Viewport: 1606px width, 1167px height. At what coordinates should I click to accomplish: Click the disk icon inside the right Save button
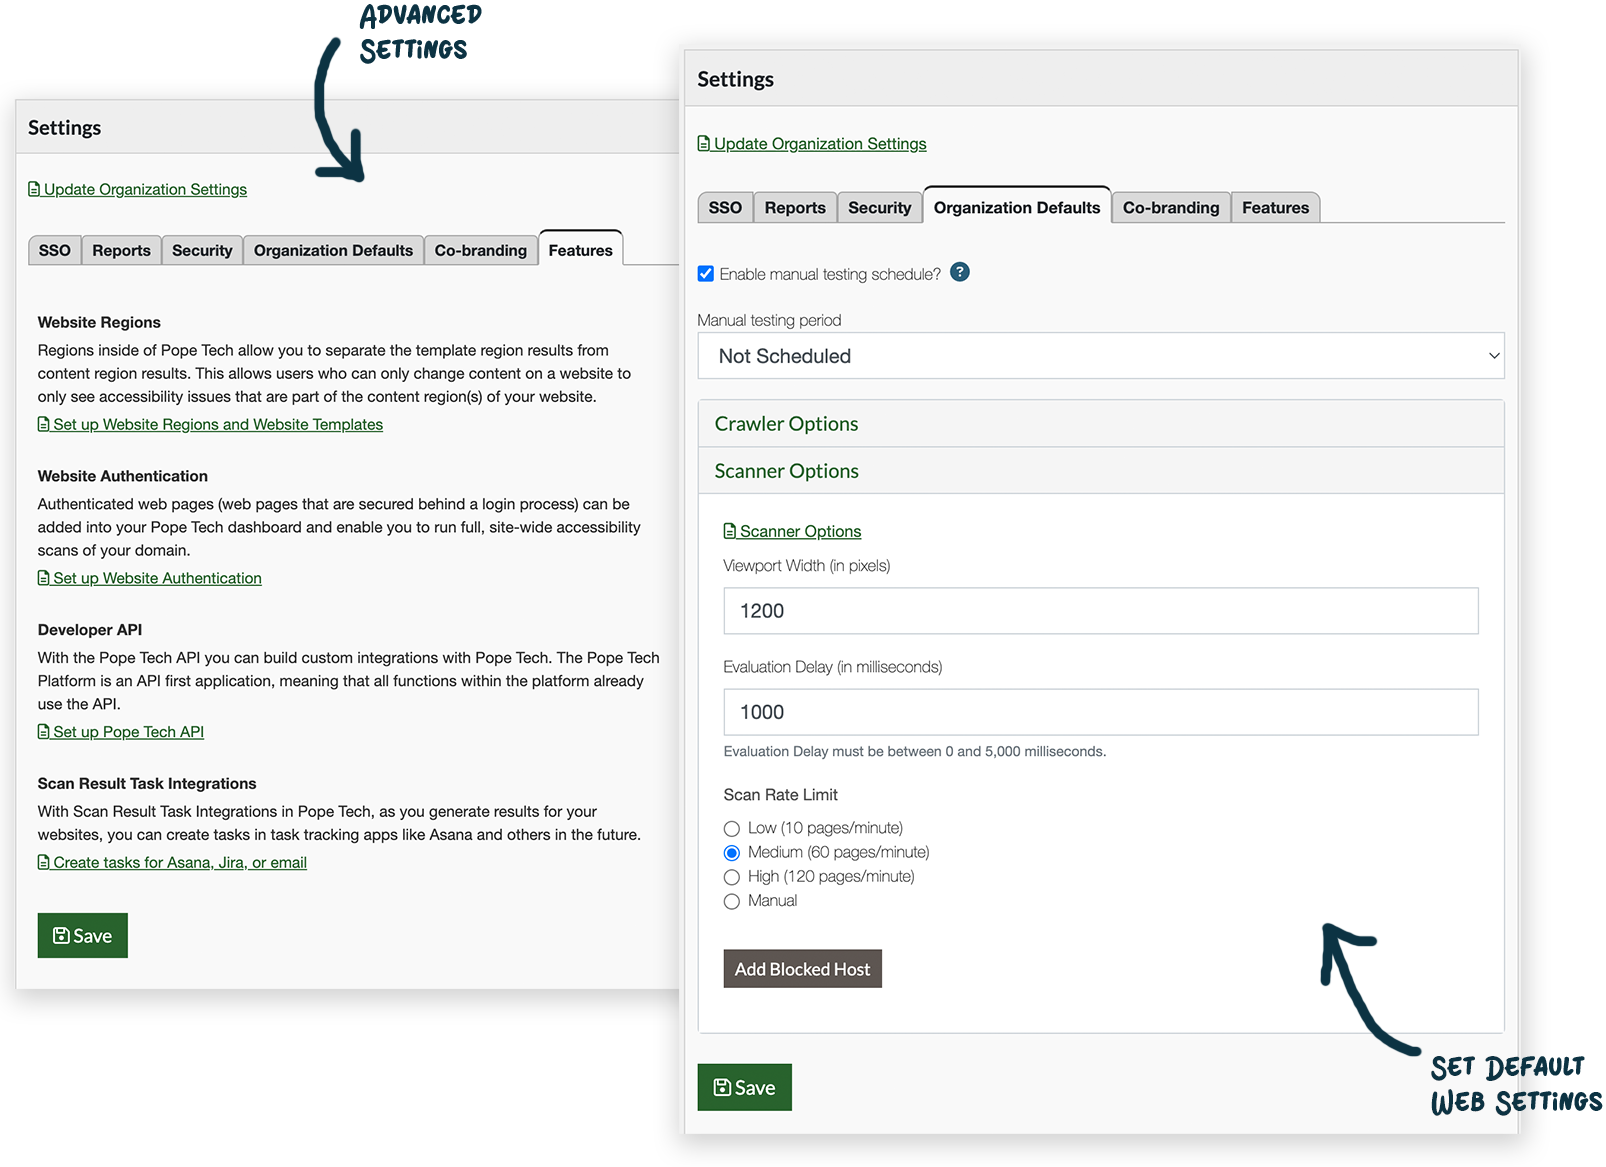[721, 1086]
